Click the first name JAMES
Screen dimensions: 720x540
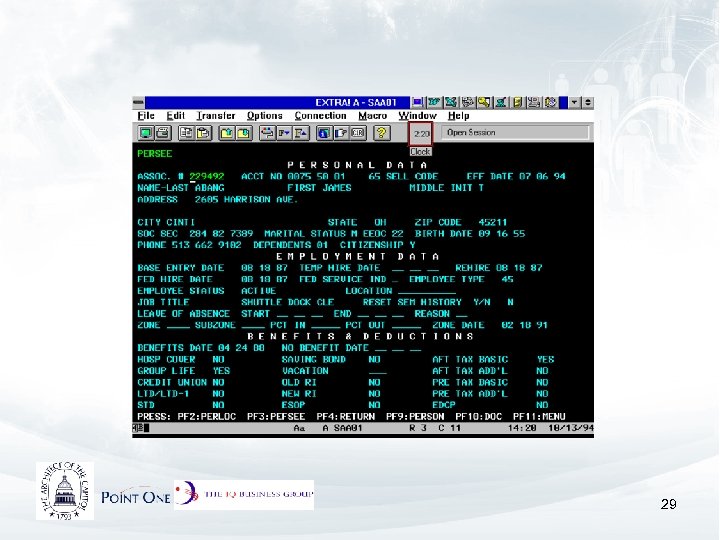pos(337,188)
